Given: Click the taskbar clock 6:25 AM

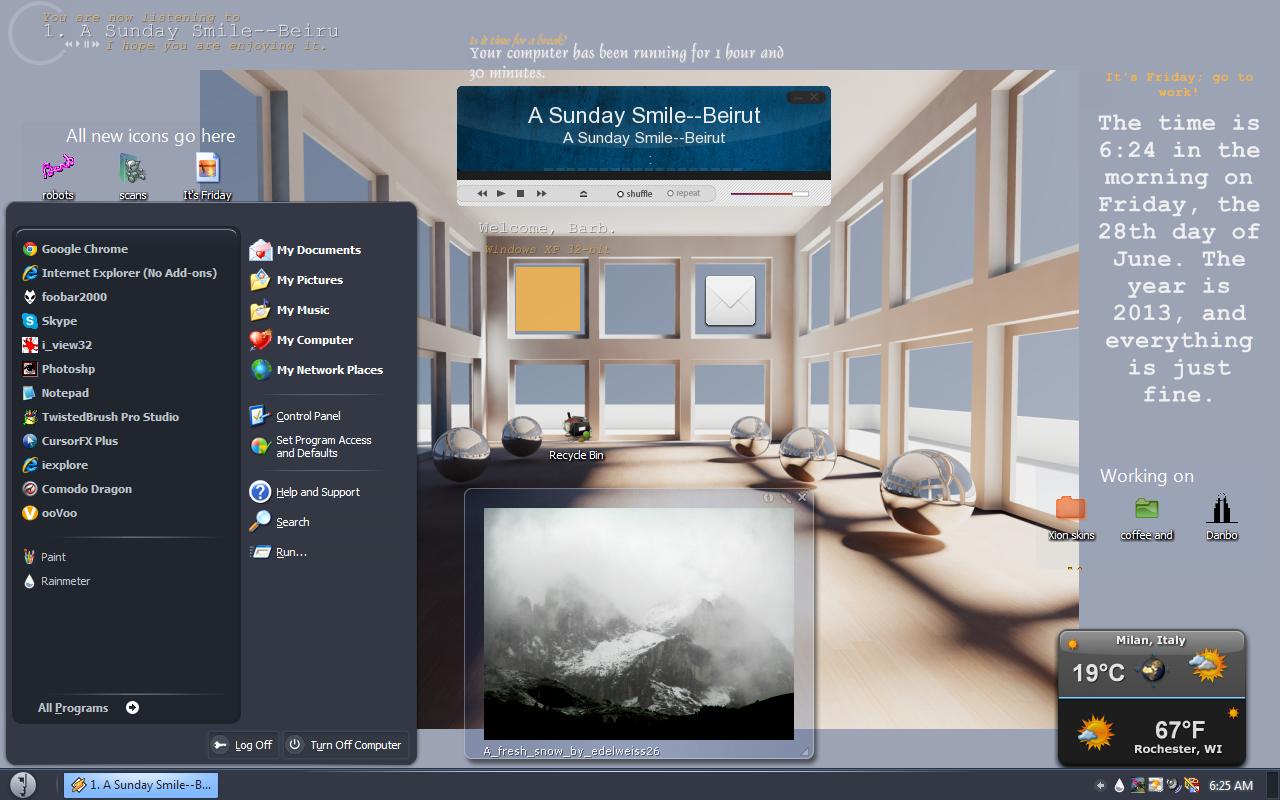Looking at the screenshot, I should [1231, 785].
